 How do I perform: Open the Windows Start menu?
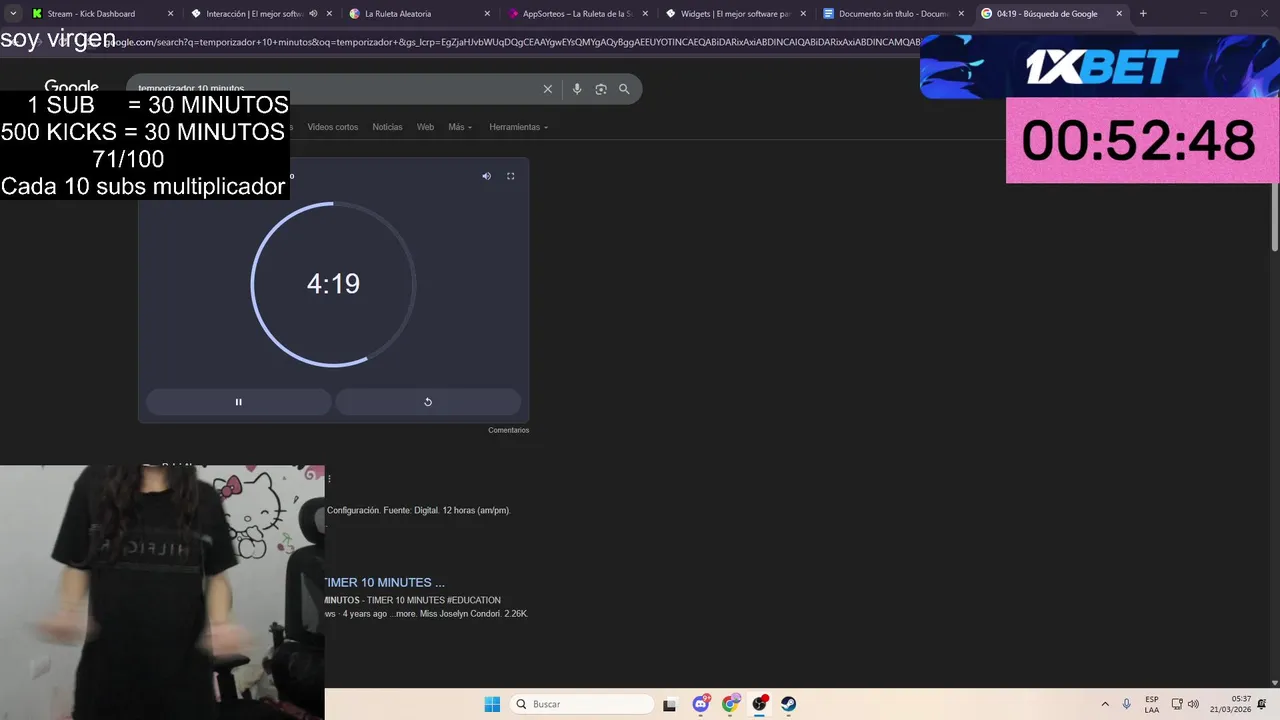point(492,704)
